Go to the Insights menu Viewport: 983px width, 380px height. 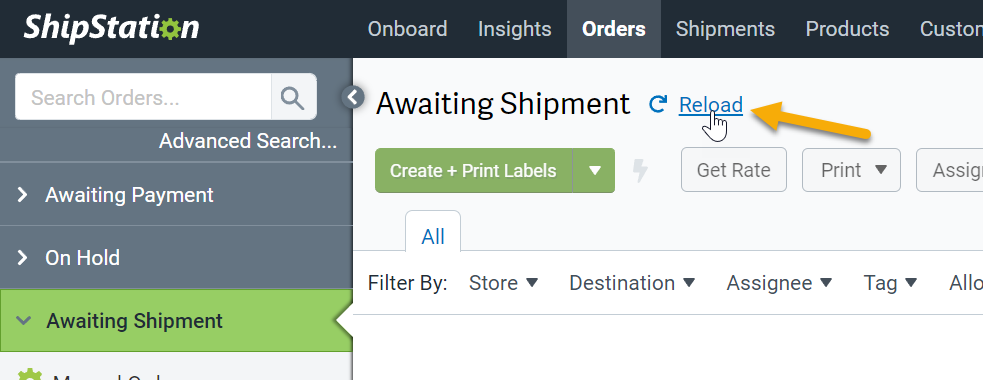tap(515, 29)
